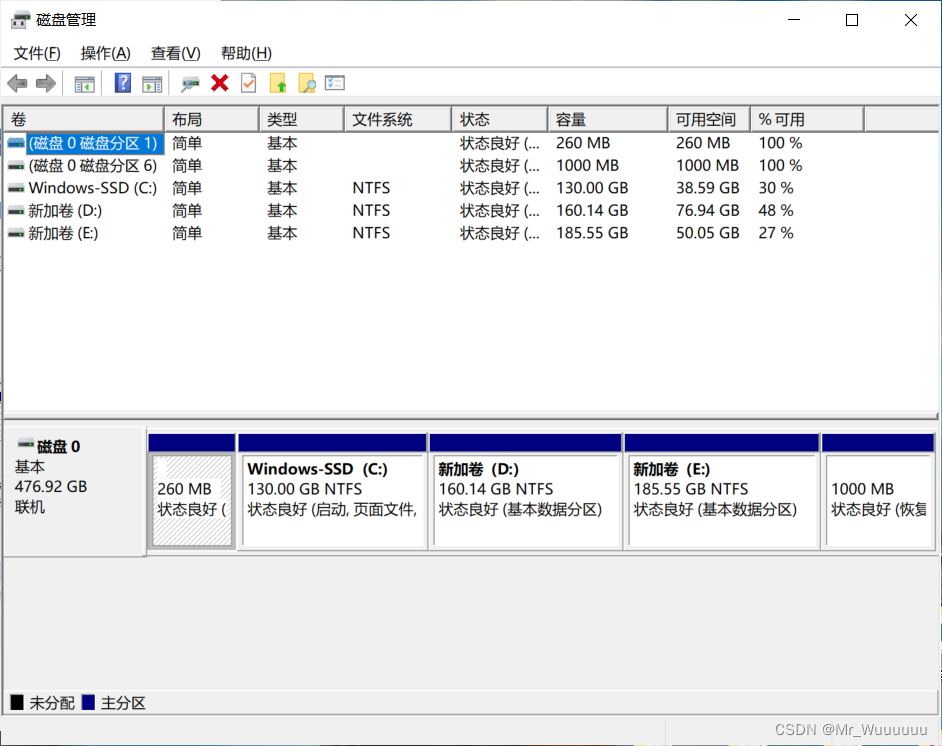
Task: Click the folder with magnifier icon
Action: (x=306, y=83)
